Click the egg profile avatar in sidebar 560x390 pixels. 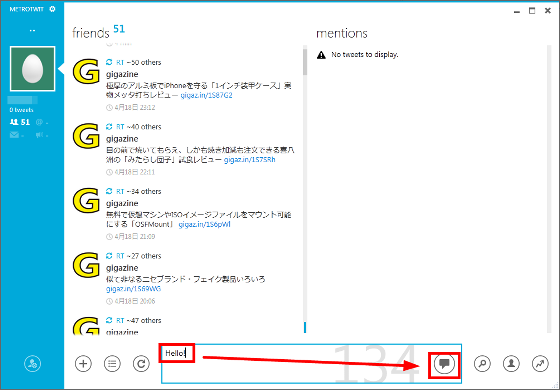click(x=32, y=69)
